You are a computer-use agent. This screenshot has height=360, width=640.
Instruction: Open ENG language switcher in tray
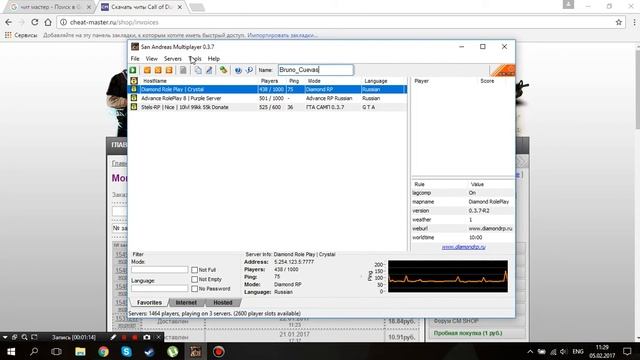tap(578, 351)
